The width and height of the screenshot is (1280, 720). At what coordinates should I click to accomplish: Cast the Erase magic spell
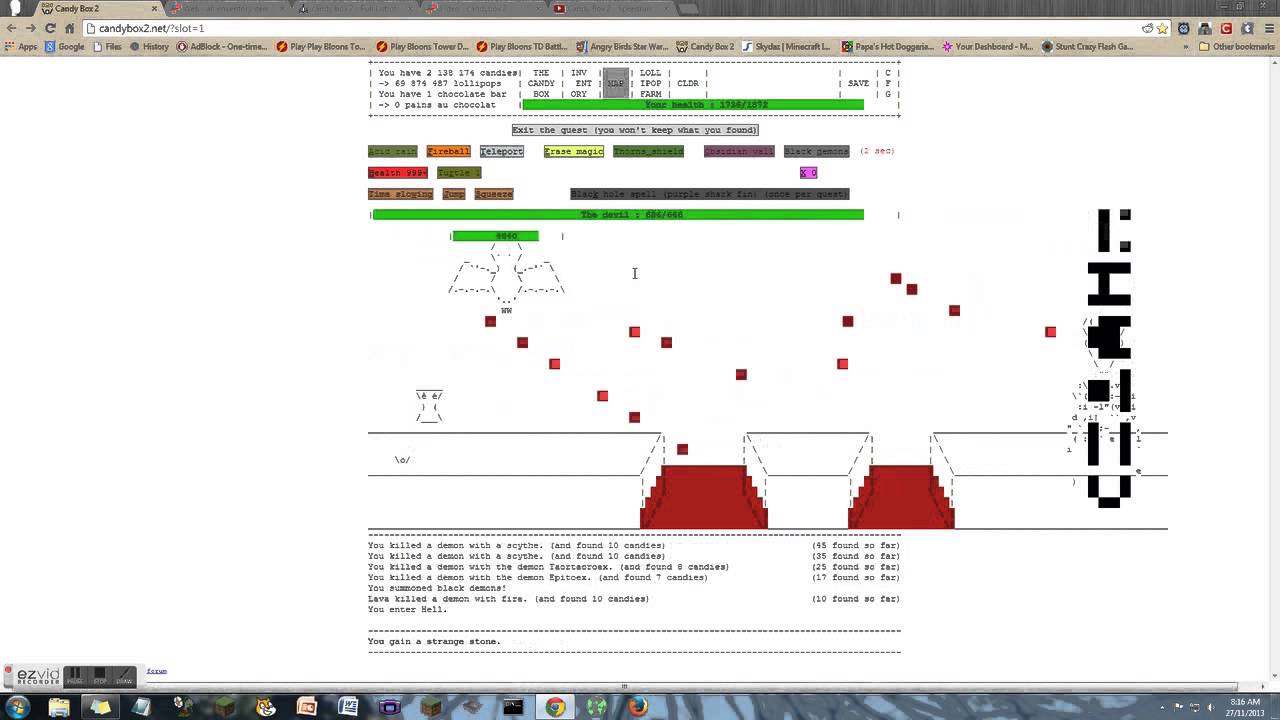click(574, 151)
